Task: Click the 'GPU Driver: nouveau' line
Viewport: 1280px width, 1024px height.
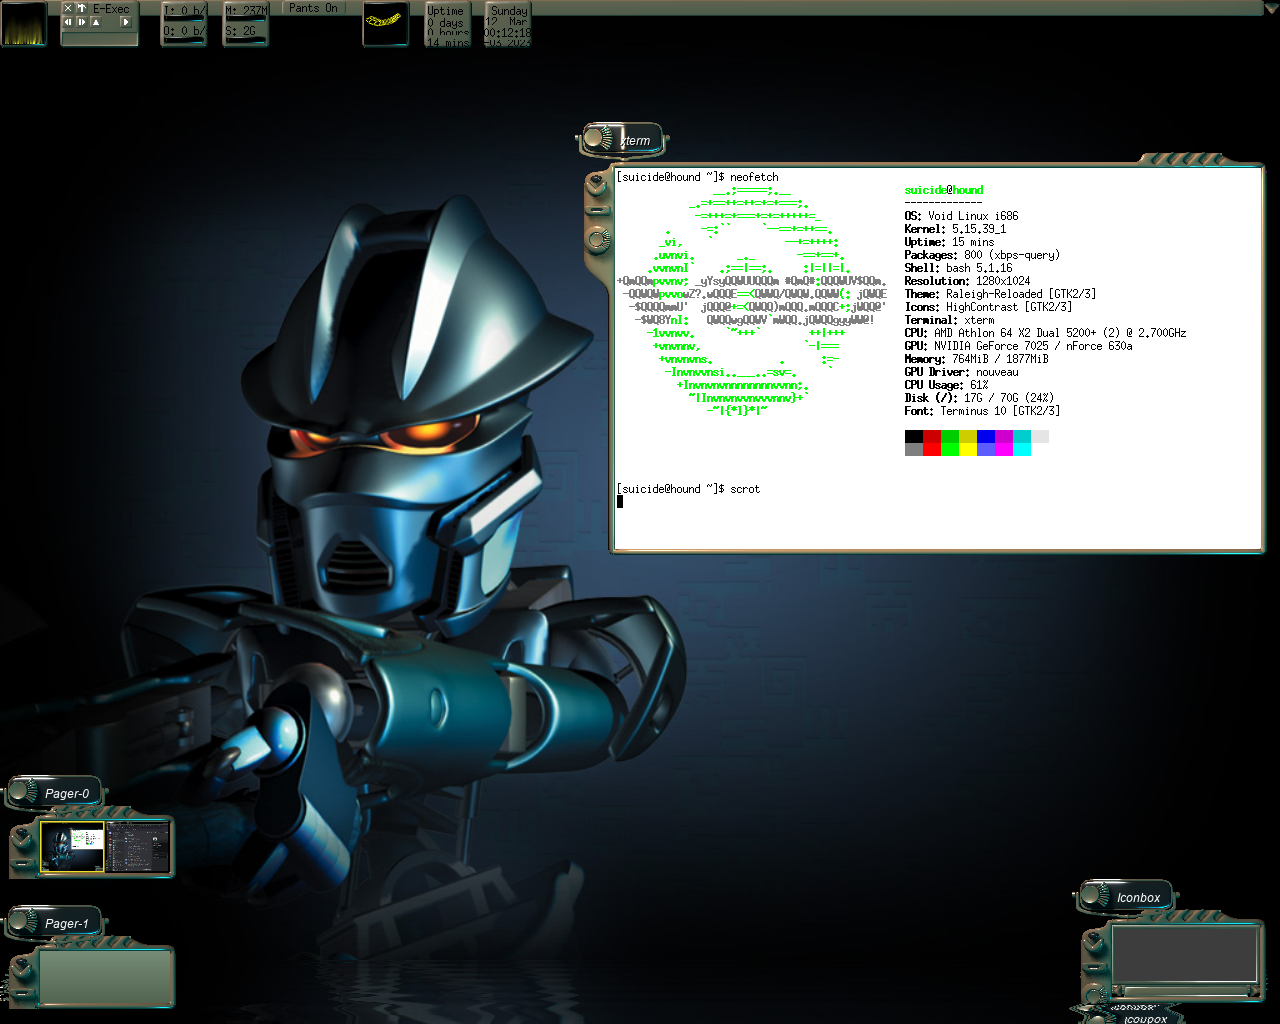Action: pyautogui.click(x=961, y=372)
